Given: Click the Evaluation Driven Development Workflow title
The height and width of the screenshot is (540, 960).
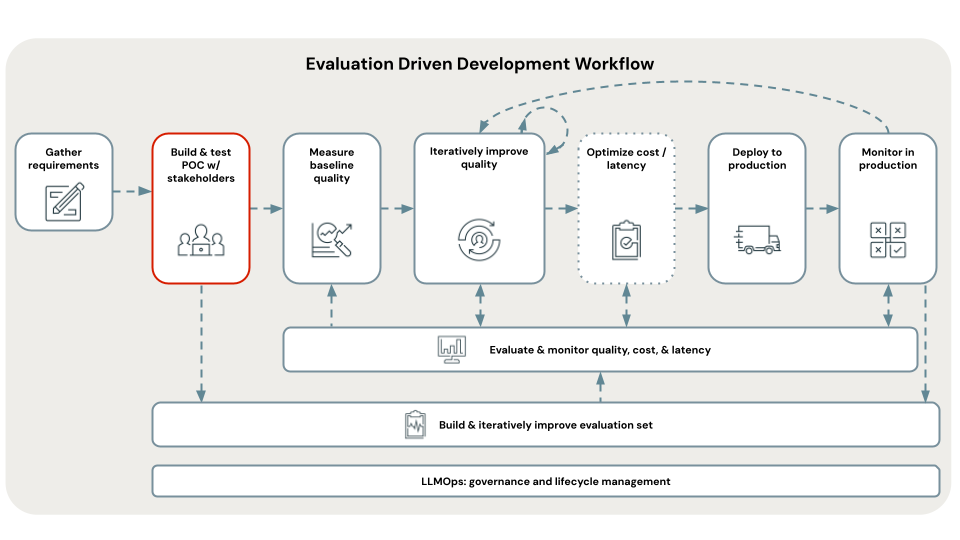Looking at the screenshot, I should coord(479,64).
